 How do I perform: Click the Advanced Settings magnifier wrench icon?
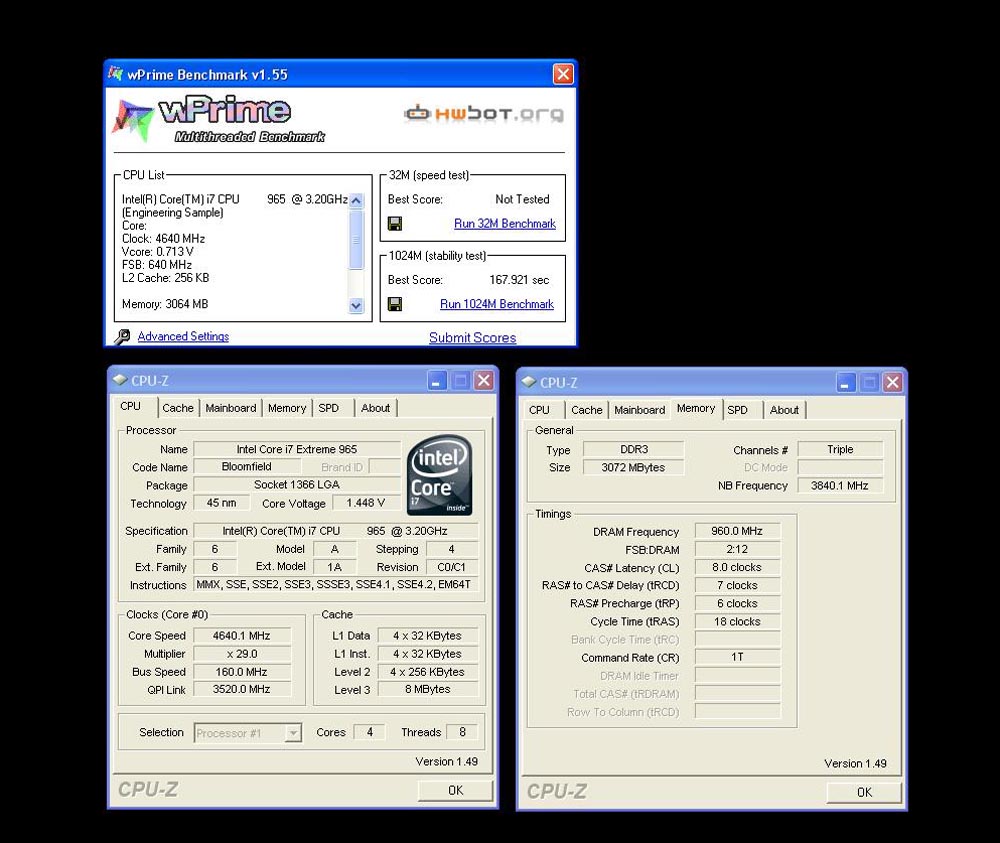(122, 336)
